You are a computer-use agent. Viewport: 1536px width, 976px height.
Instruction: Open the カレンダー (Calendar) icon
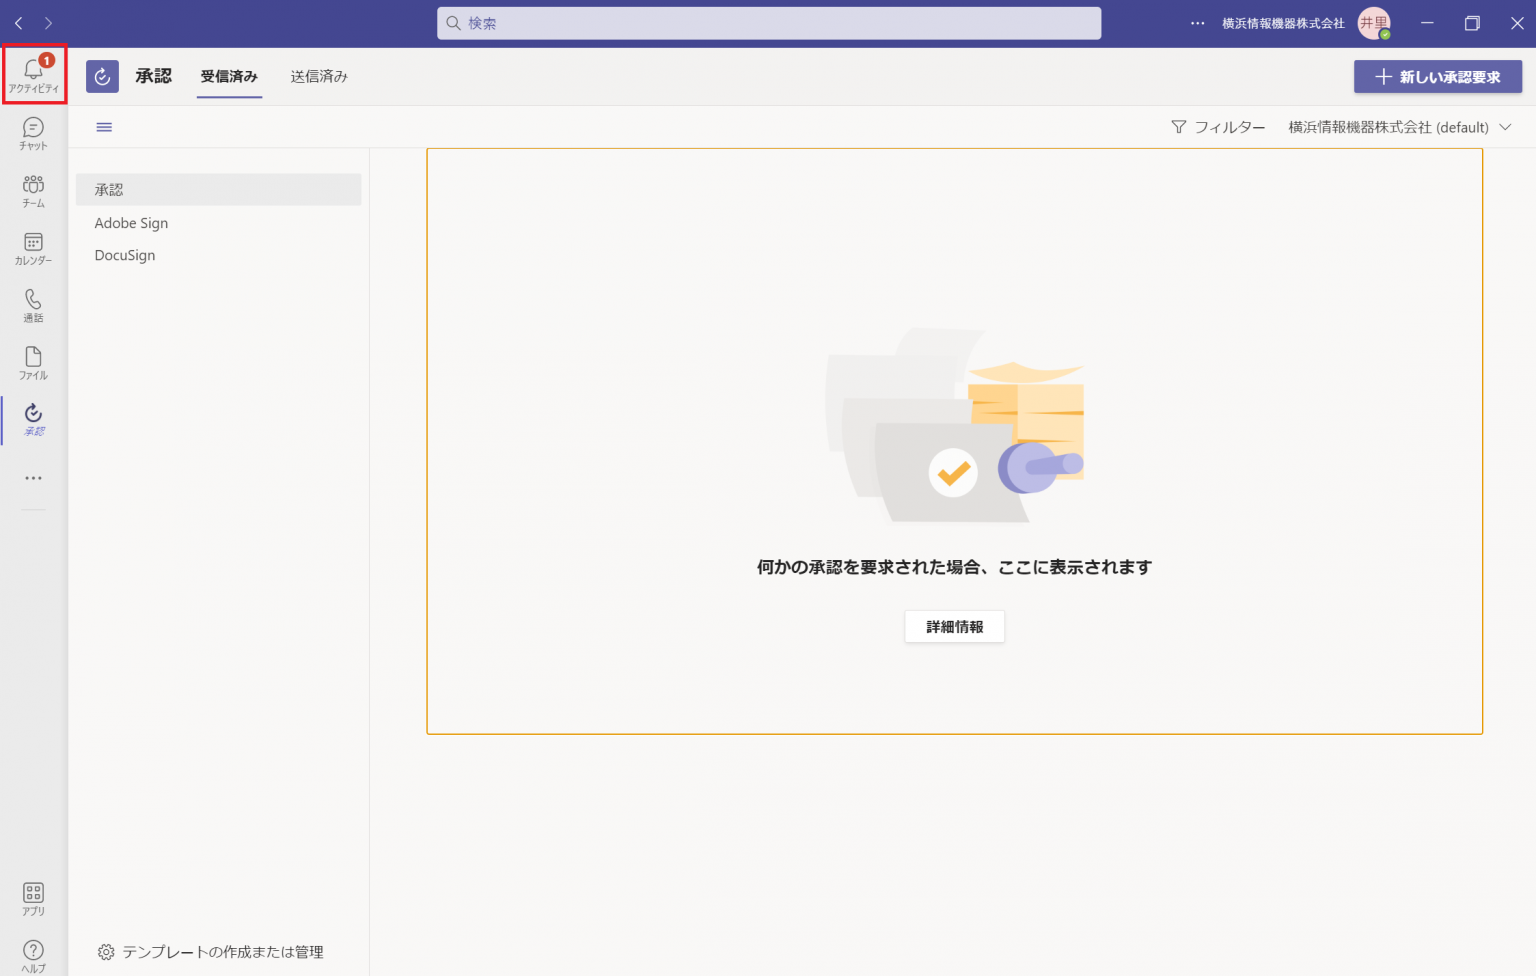tap(33, 247)
